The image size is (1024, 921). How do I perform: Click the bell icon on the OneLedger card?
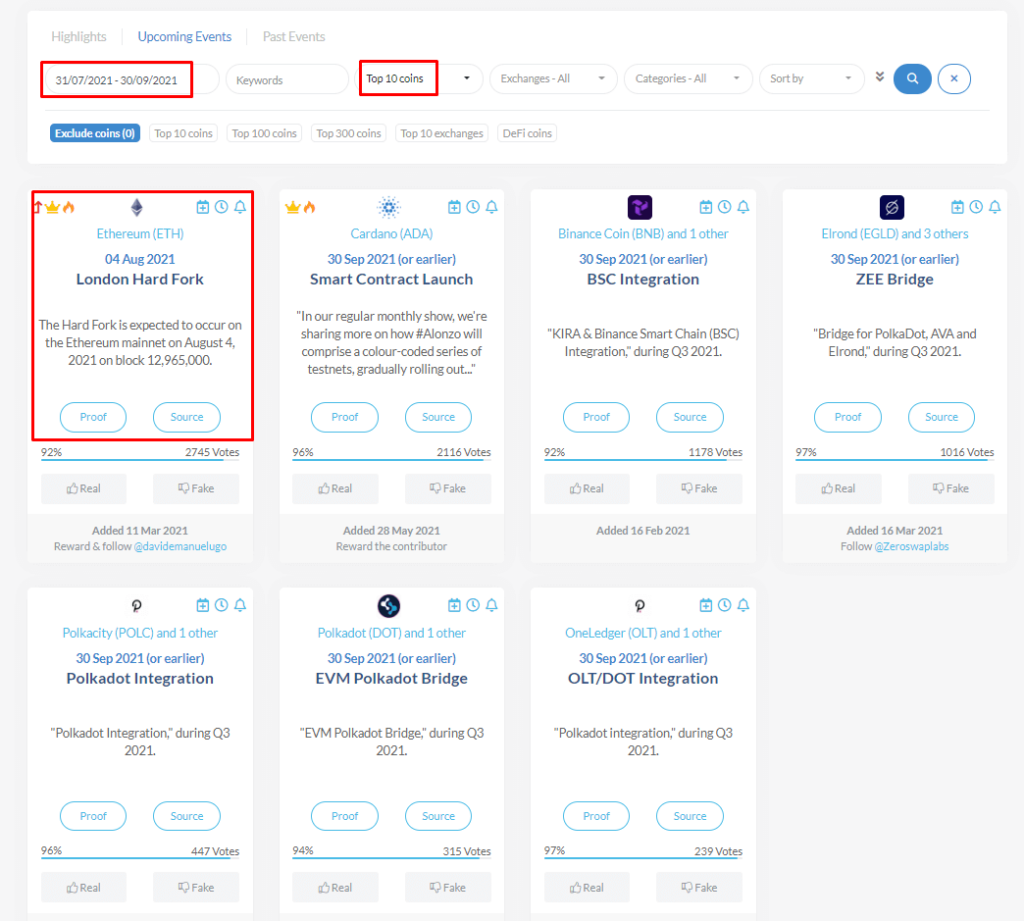point(743,606)
